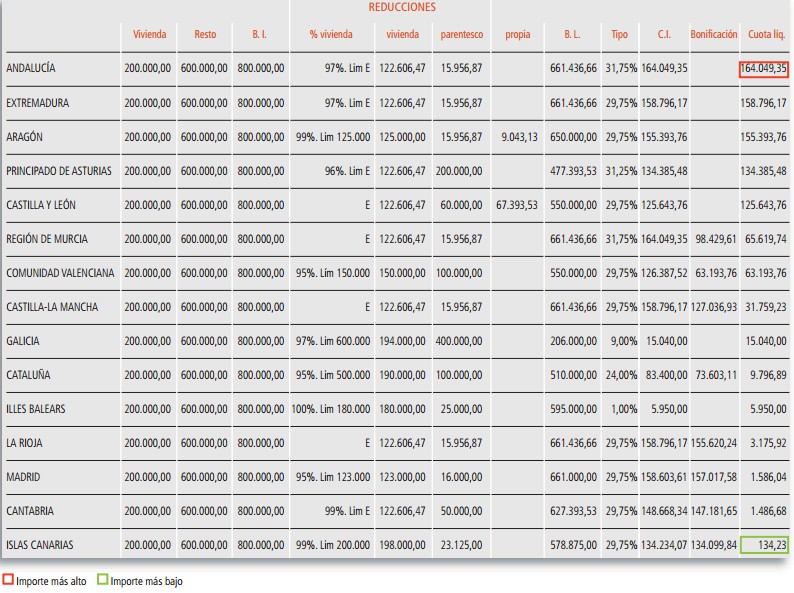Screen dimensions: 794x593
Task: Click Región de Murcia's 98.429,61 bonificación
Action: tap(714, 239)
